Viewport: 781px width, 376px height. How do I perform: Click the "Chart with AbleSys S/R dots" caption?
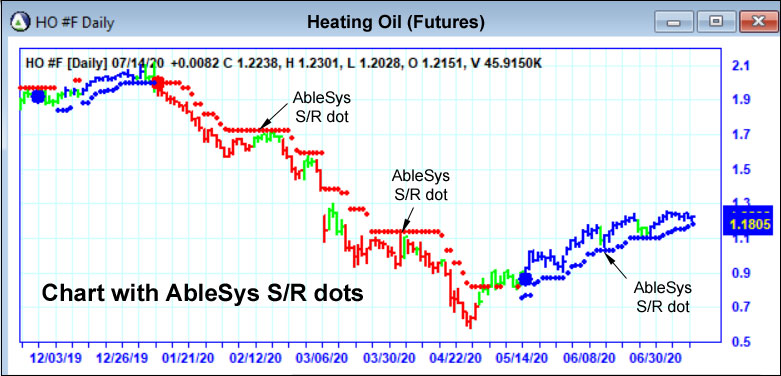coord(202,294)
